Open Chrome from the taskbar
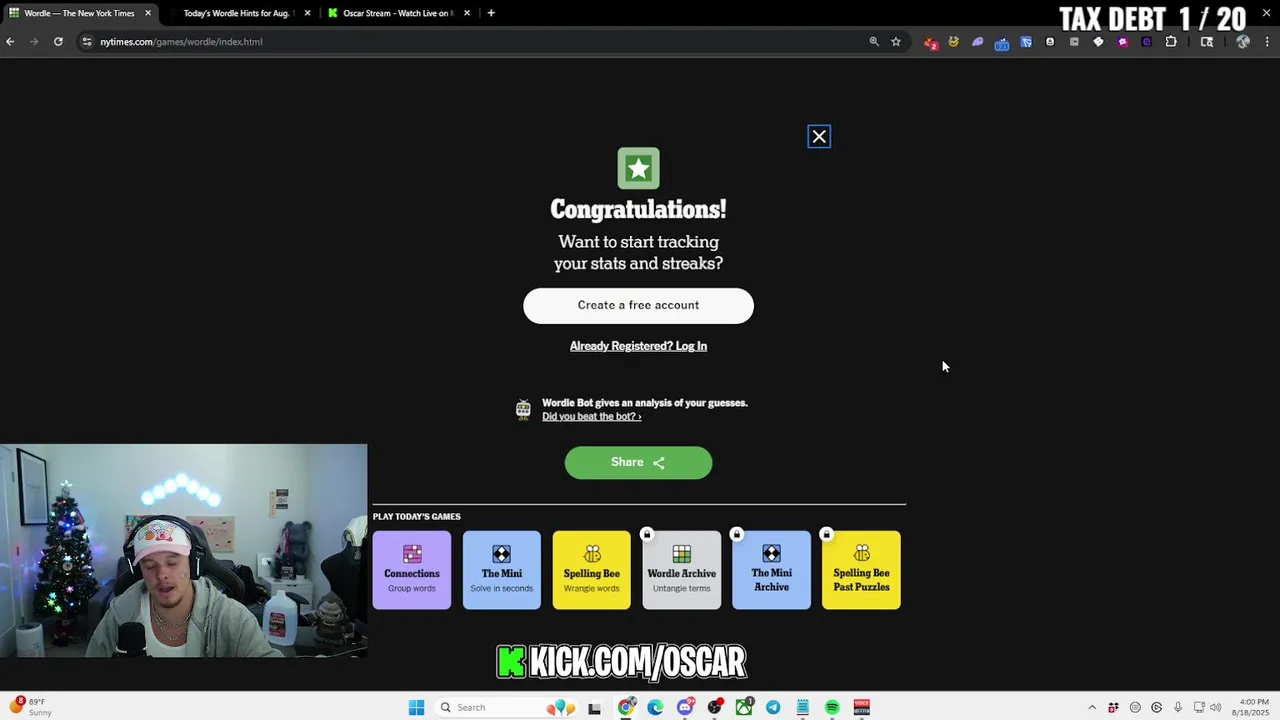Image resolution: width=1280 pixels, height=720 pixels. pos(626,708)
